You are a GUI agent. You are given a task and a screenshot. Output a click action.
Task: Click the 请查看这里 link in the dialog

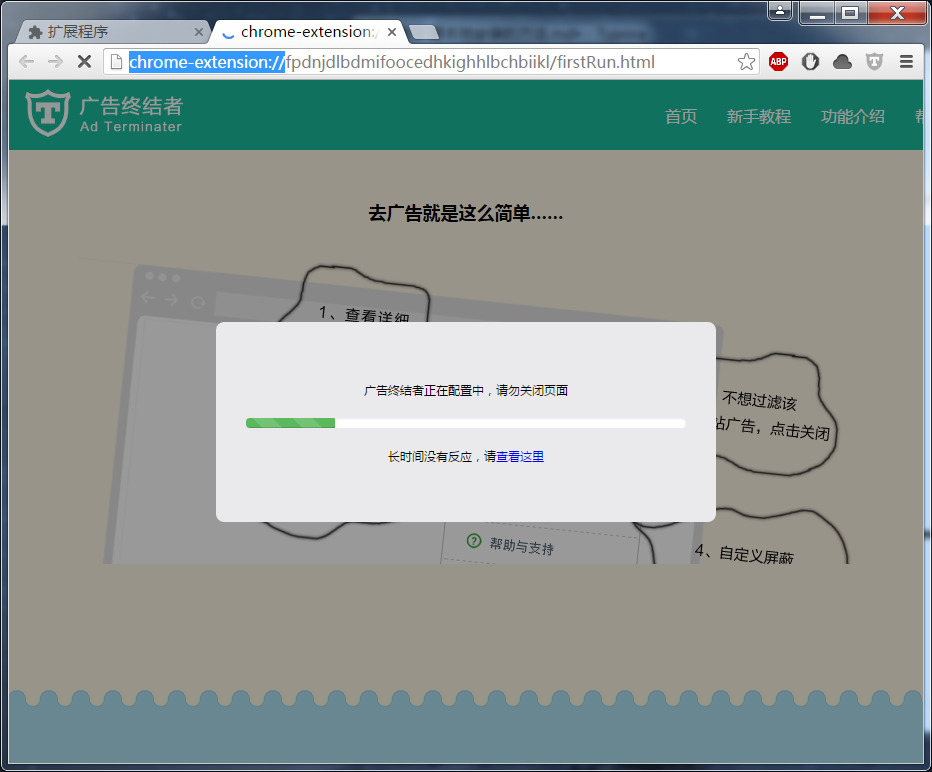pyautogui.click(x=514, y=457)
